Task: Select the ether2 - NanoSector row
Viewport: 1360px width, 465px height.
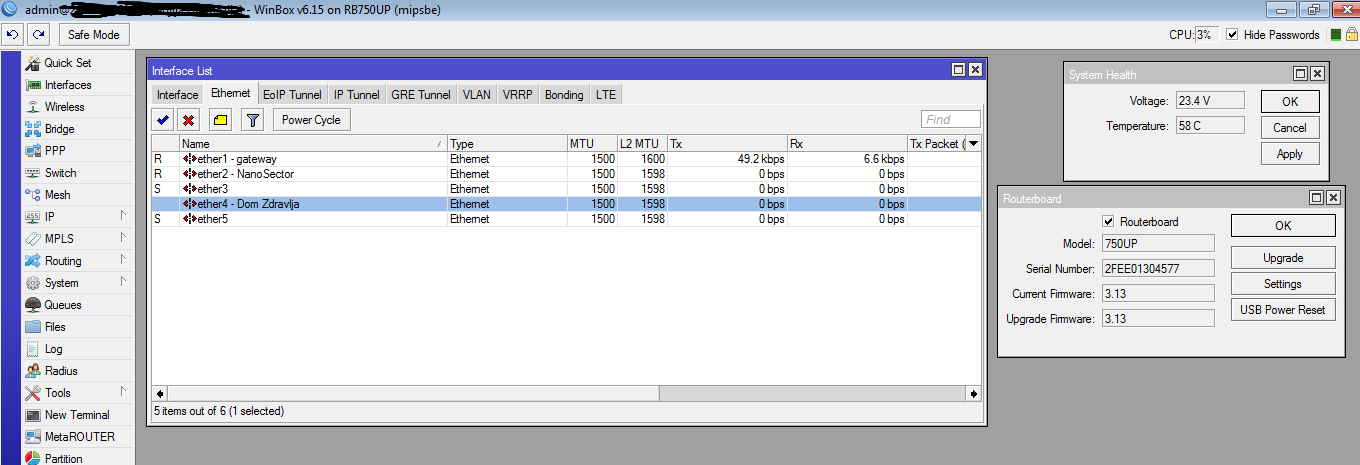Action: coord(566,174)
